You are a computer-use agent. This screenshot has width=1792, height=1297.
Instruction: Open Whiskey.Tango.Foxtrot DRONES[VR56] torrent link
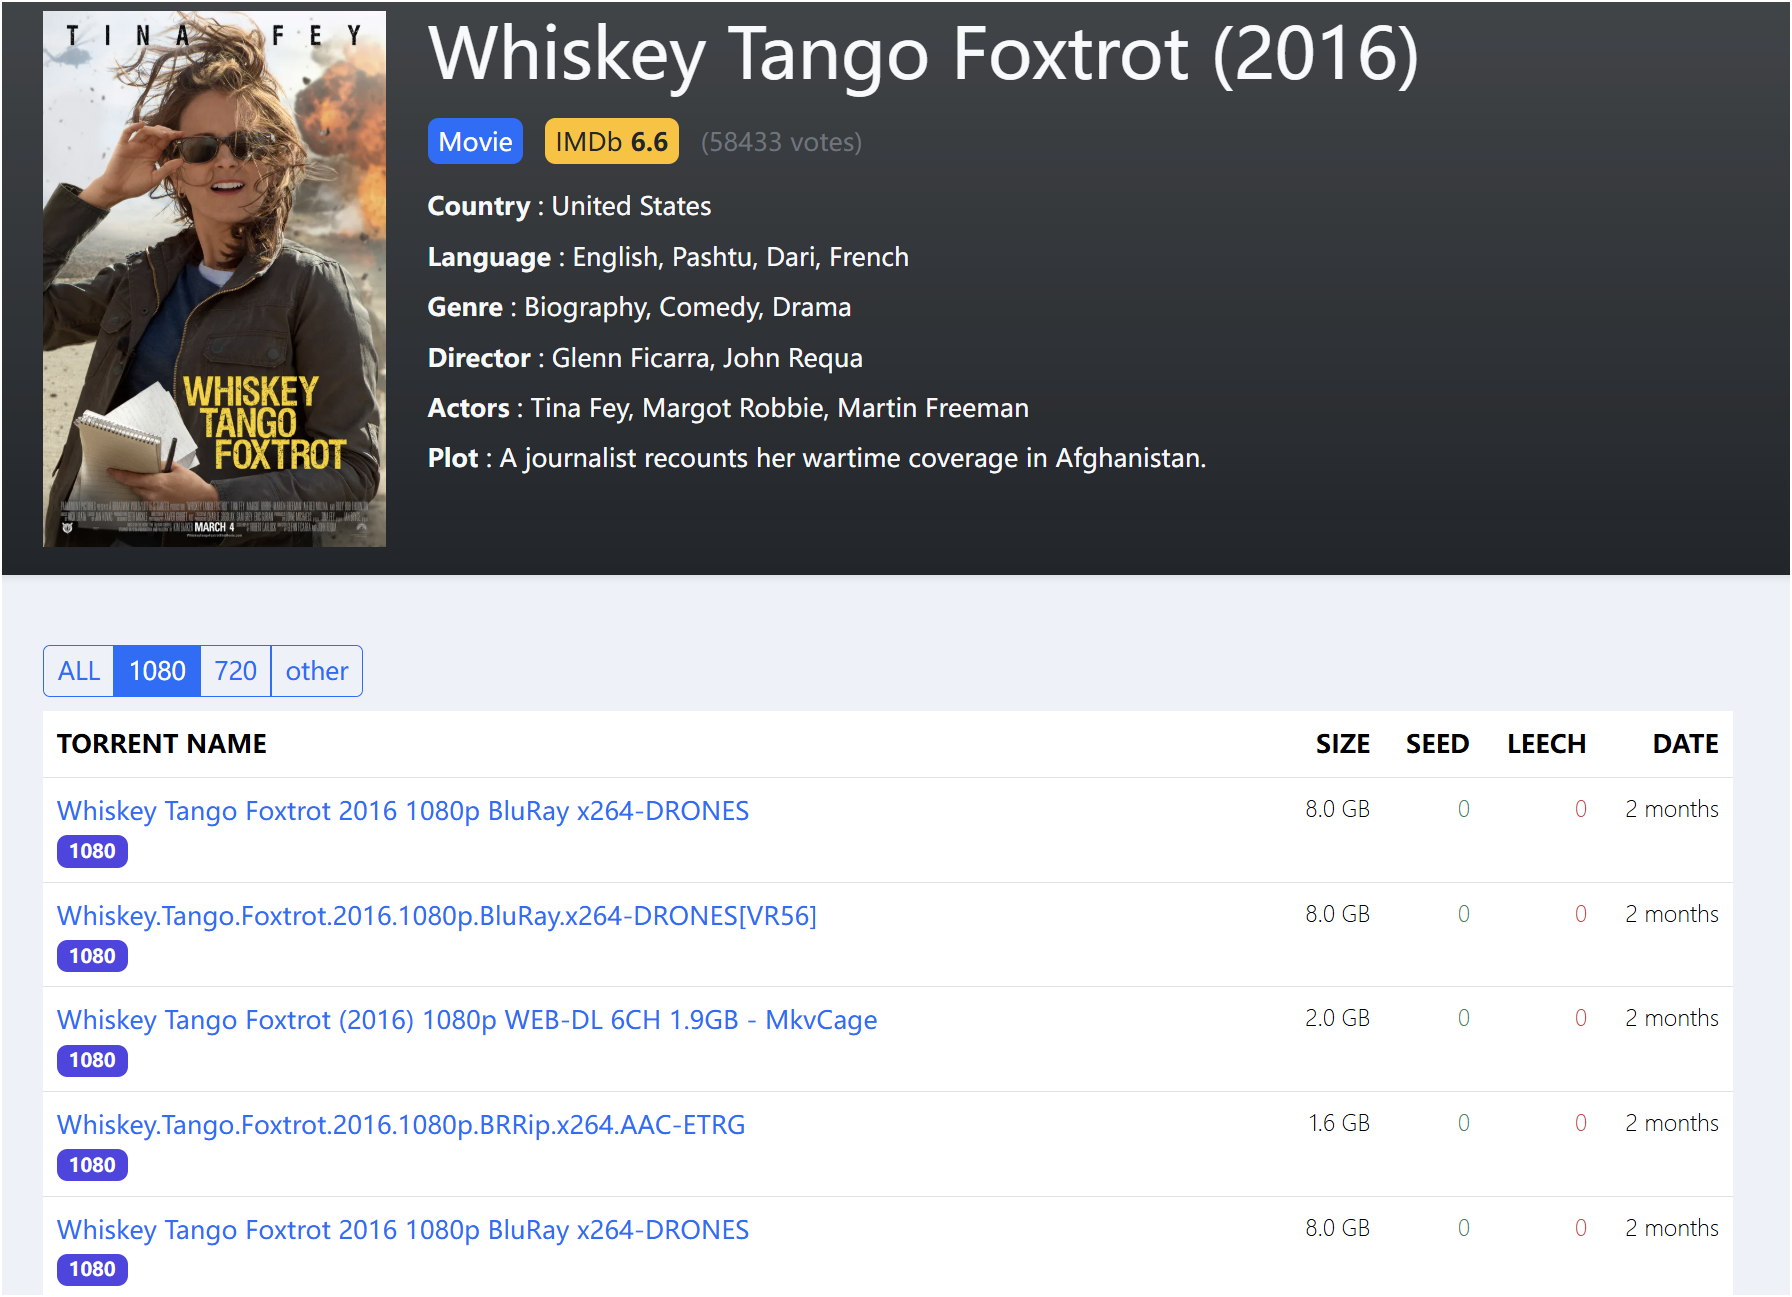(x=437, y=916)
